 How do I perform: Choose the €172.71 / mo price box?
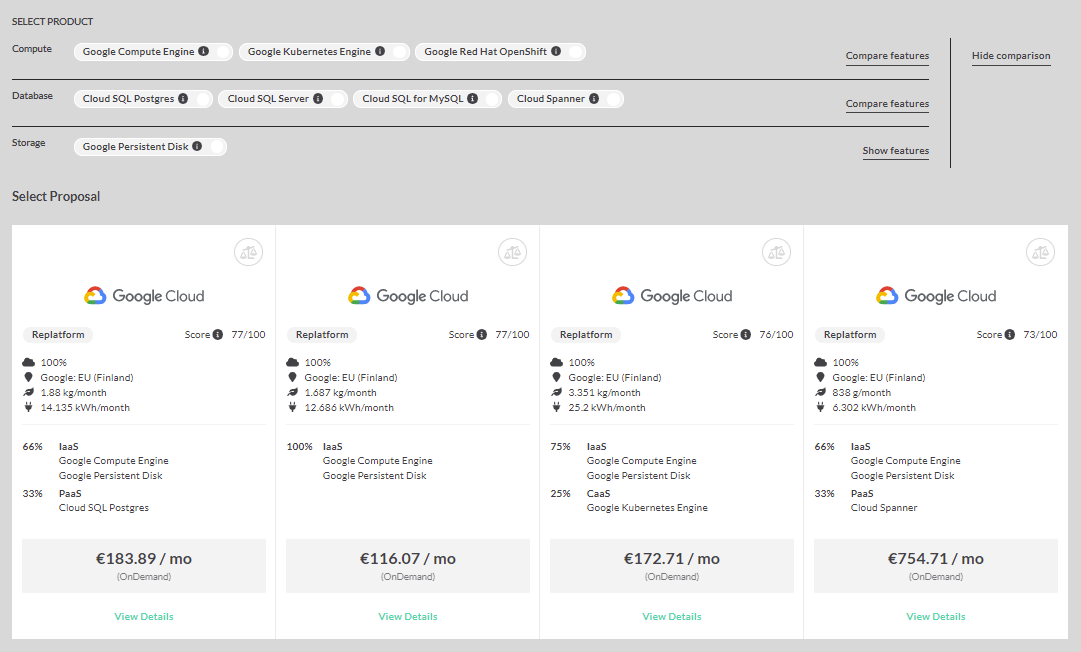pos(672,566)
